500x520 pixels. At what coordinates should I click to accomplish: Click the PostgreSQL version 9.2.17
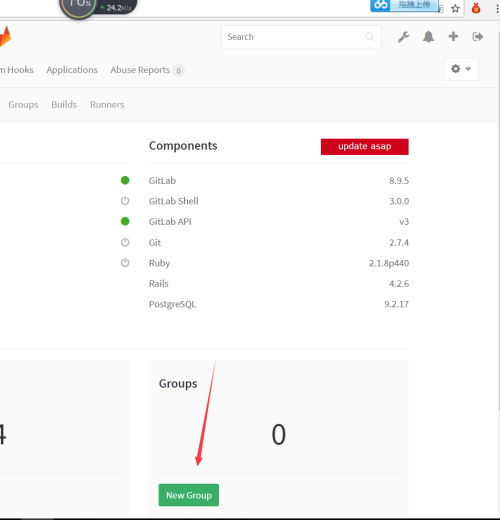(396, 304)
